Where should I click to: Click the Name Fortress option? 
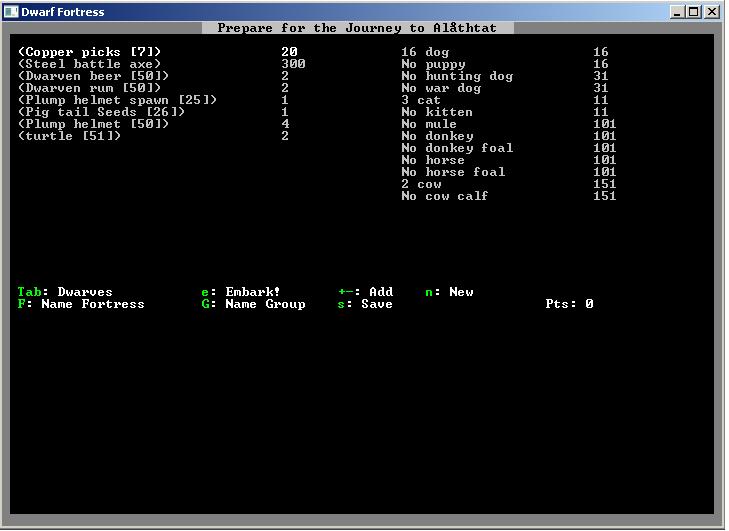click(x=81, y=304)
